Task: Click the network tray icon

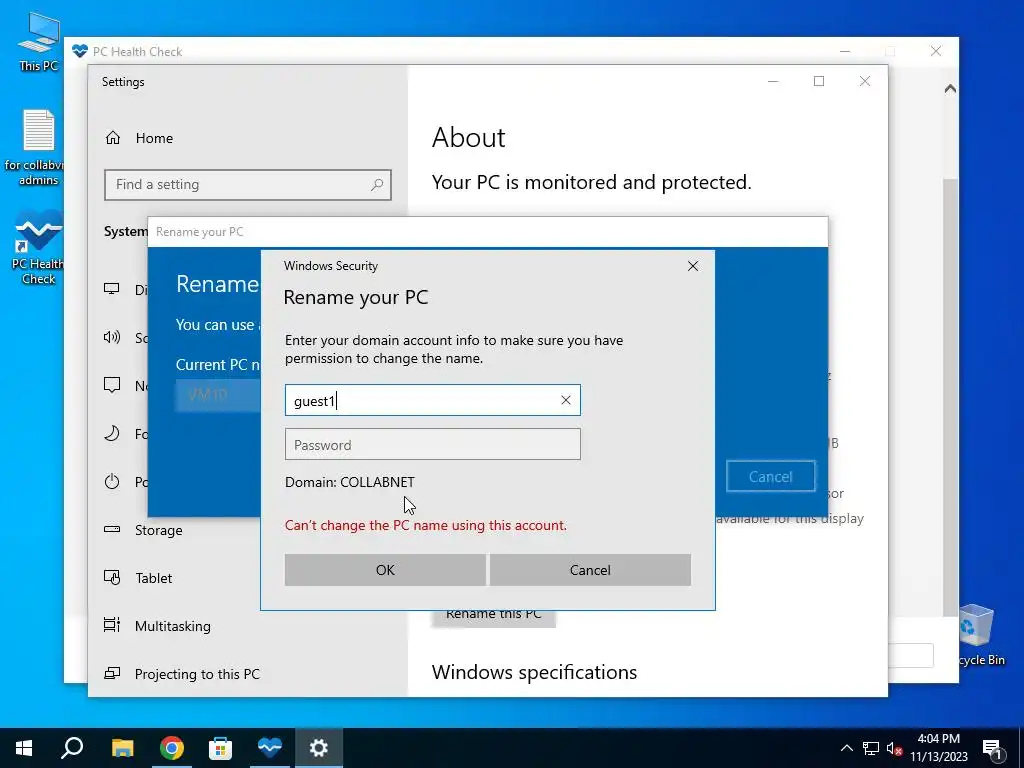Action: tap(871, 748)
